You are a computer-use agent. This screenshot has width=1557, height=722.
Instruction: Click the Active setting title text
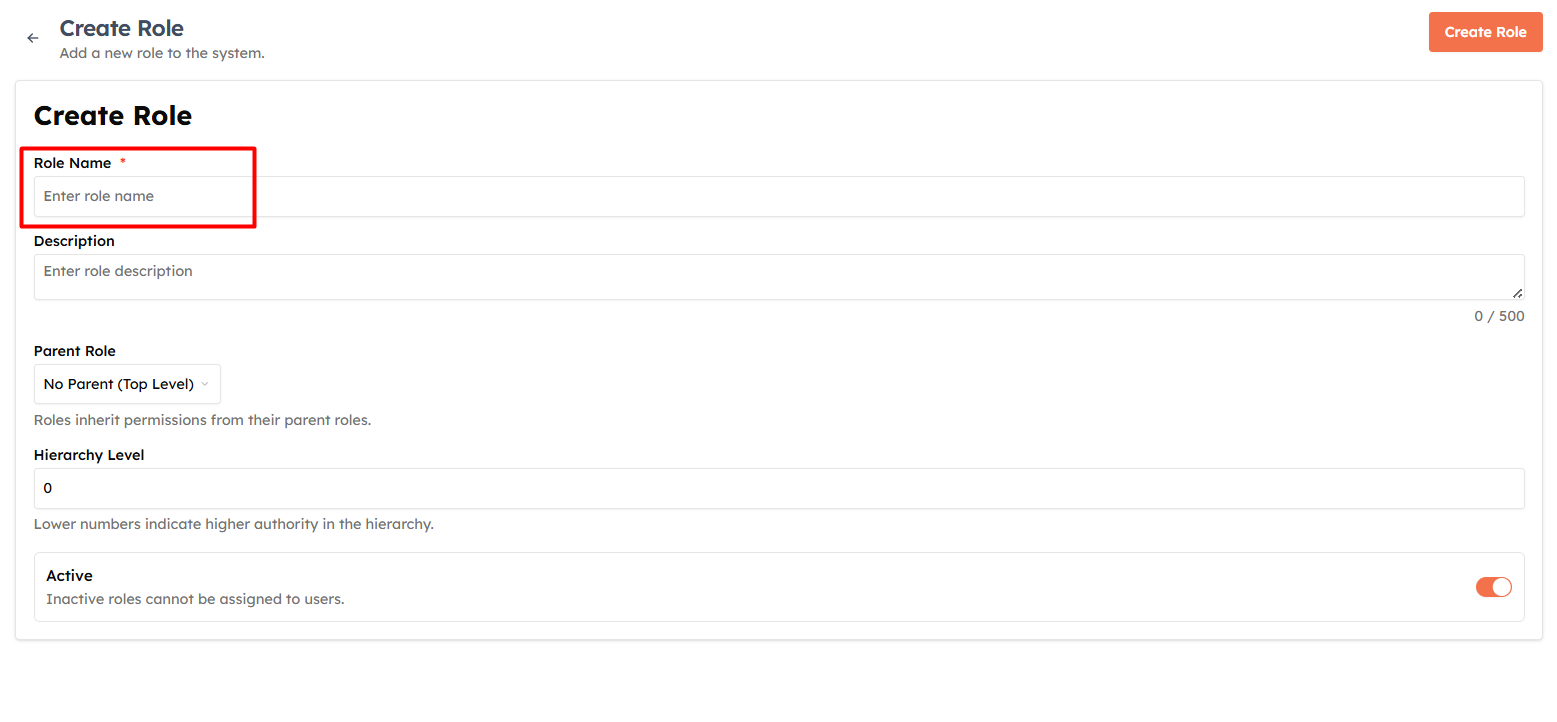[69, 576]
